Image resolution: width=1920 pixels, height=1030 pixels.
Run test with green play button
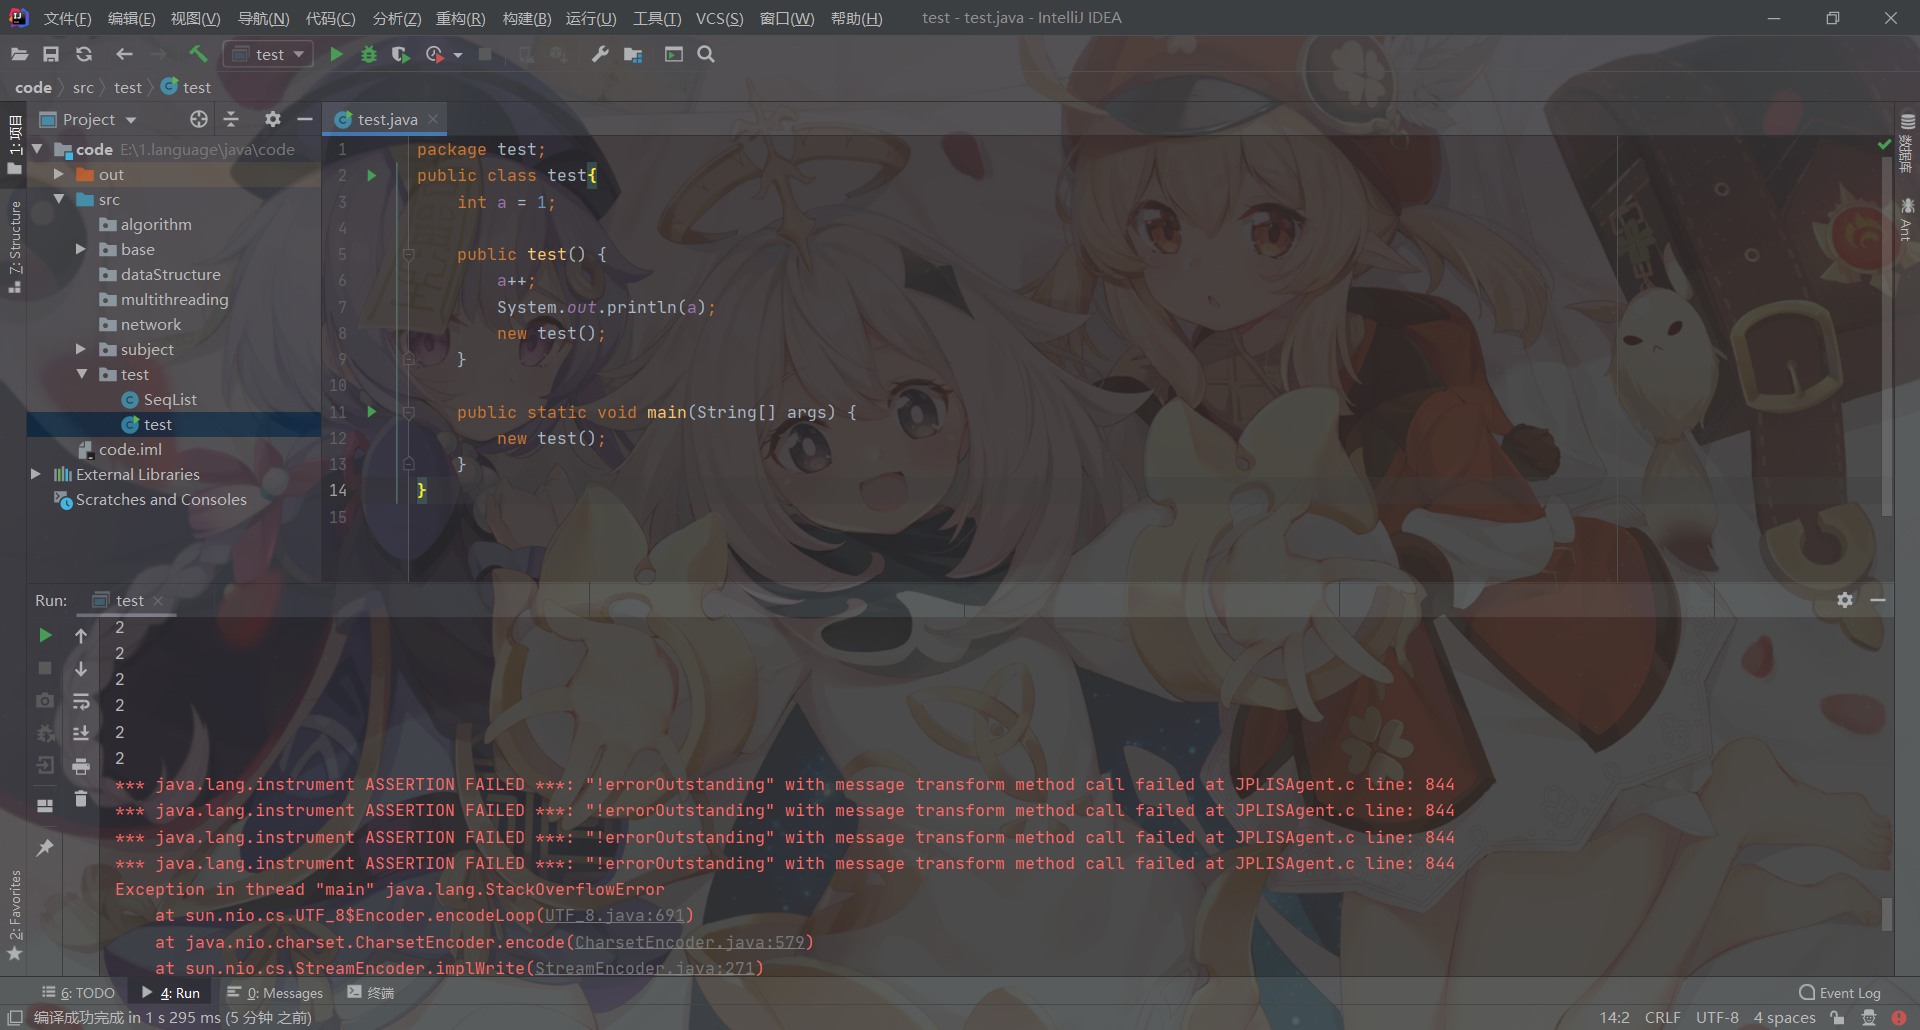coord(337,54)
